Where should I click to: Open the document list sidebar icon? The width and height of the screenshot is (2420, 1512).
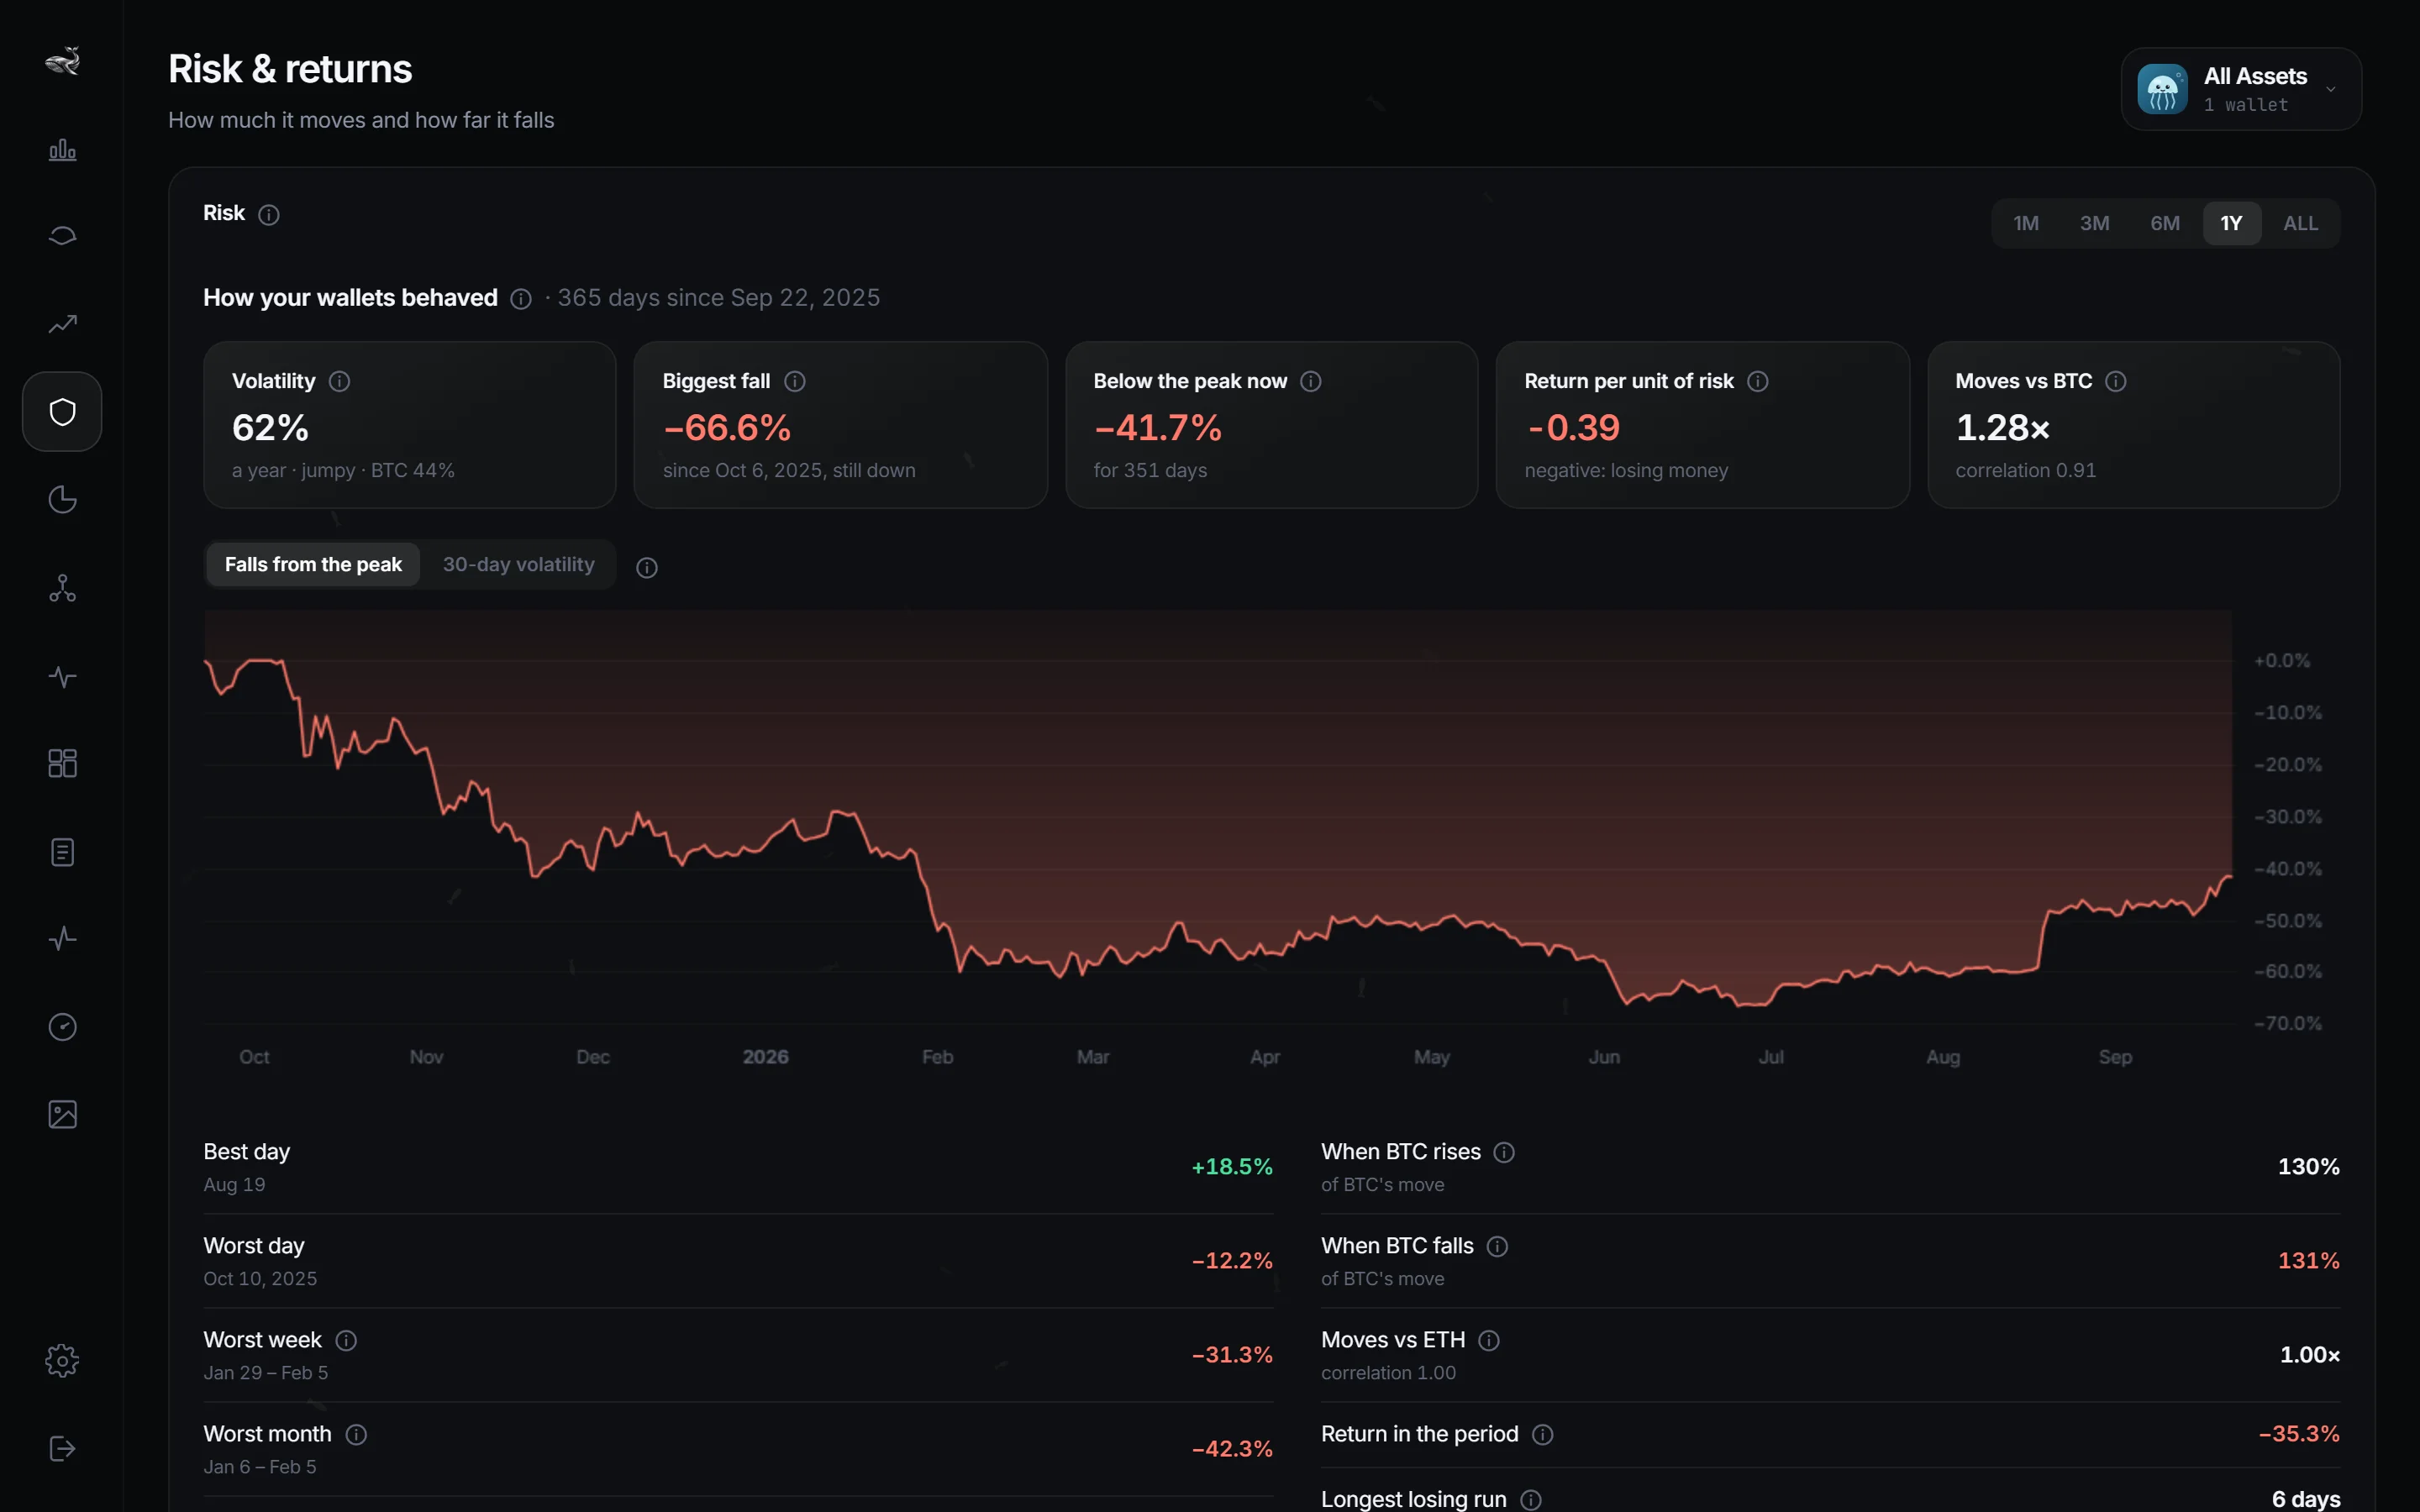click(x=62, y=852)
